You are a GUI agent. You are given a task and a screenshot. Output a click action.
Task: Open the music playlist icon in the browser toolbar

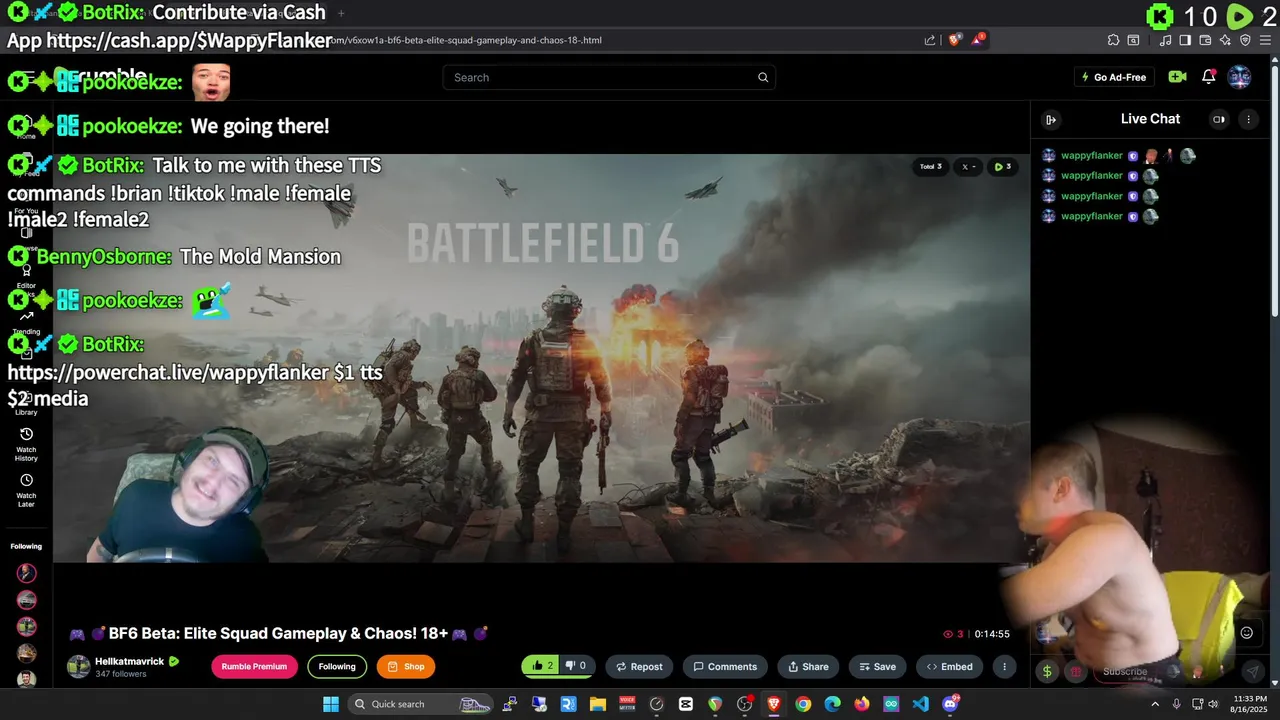pyautogui.click(x=1165, y=40)
